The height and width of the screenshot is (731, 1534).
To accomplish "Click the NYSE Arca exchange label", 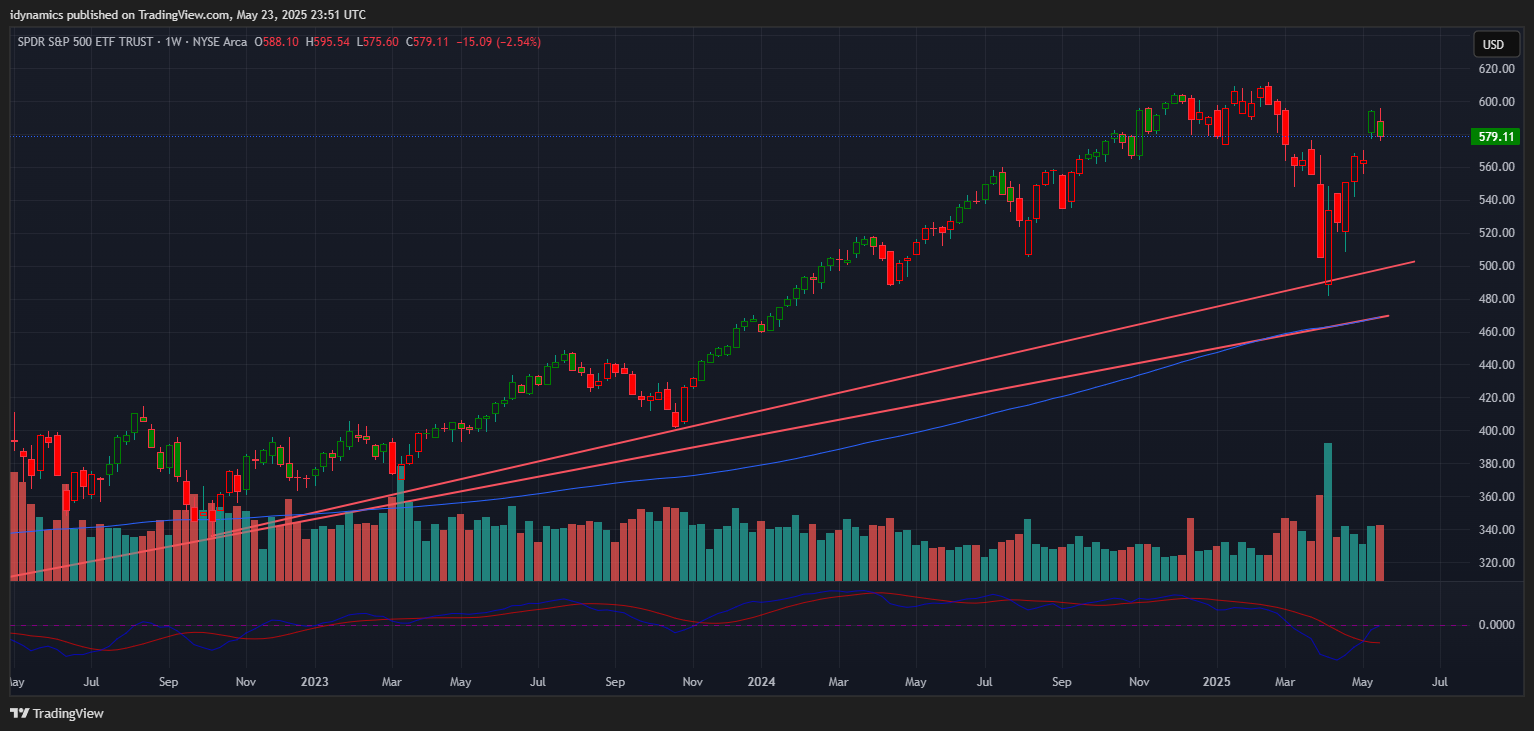I will pyautogui.click(x=219, y=42).
